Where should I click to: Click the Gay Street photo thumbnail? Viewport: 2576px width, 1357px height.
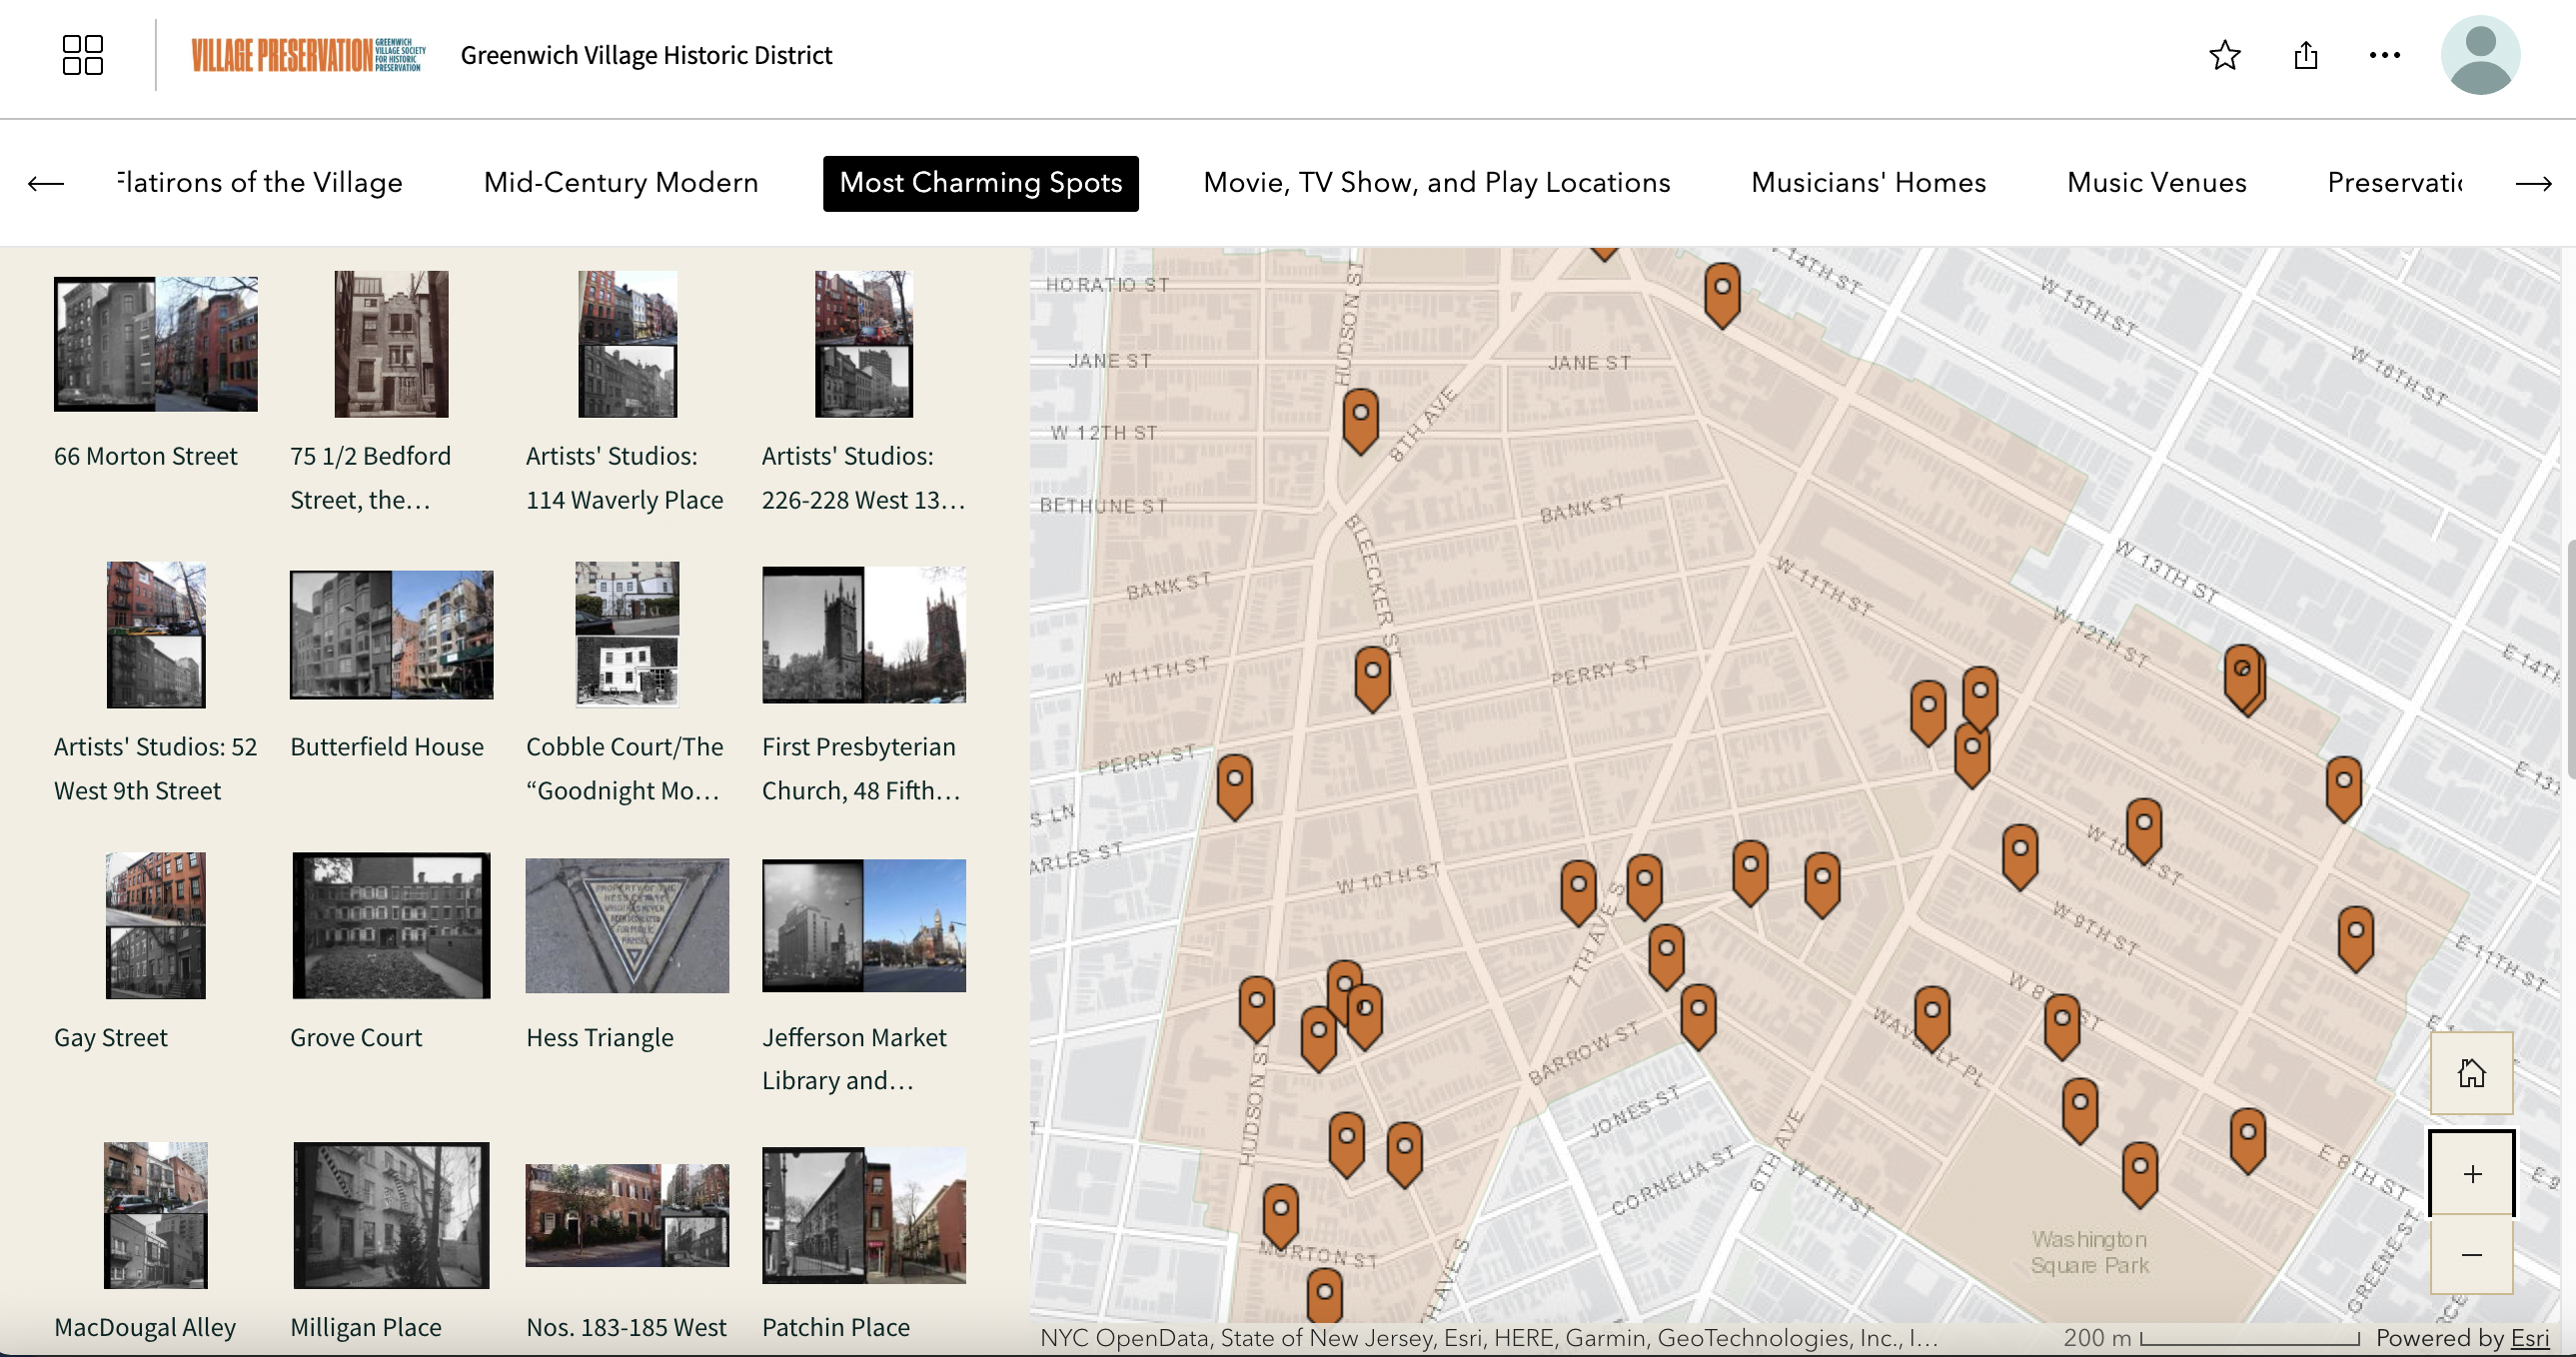(x=155, y=925)
